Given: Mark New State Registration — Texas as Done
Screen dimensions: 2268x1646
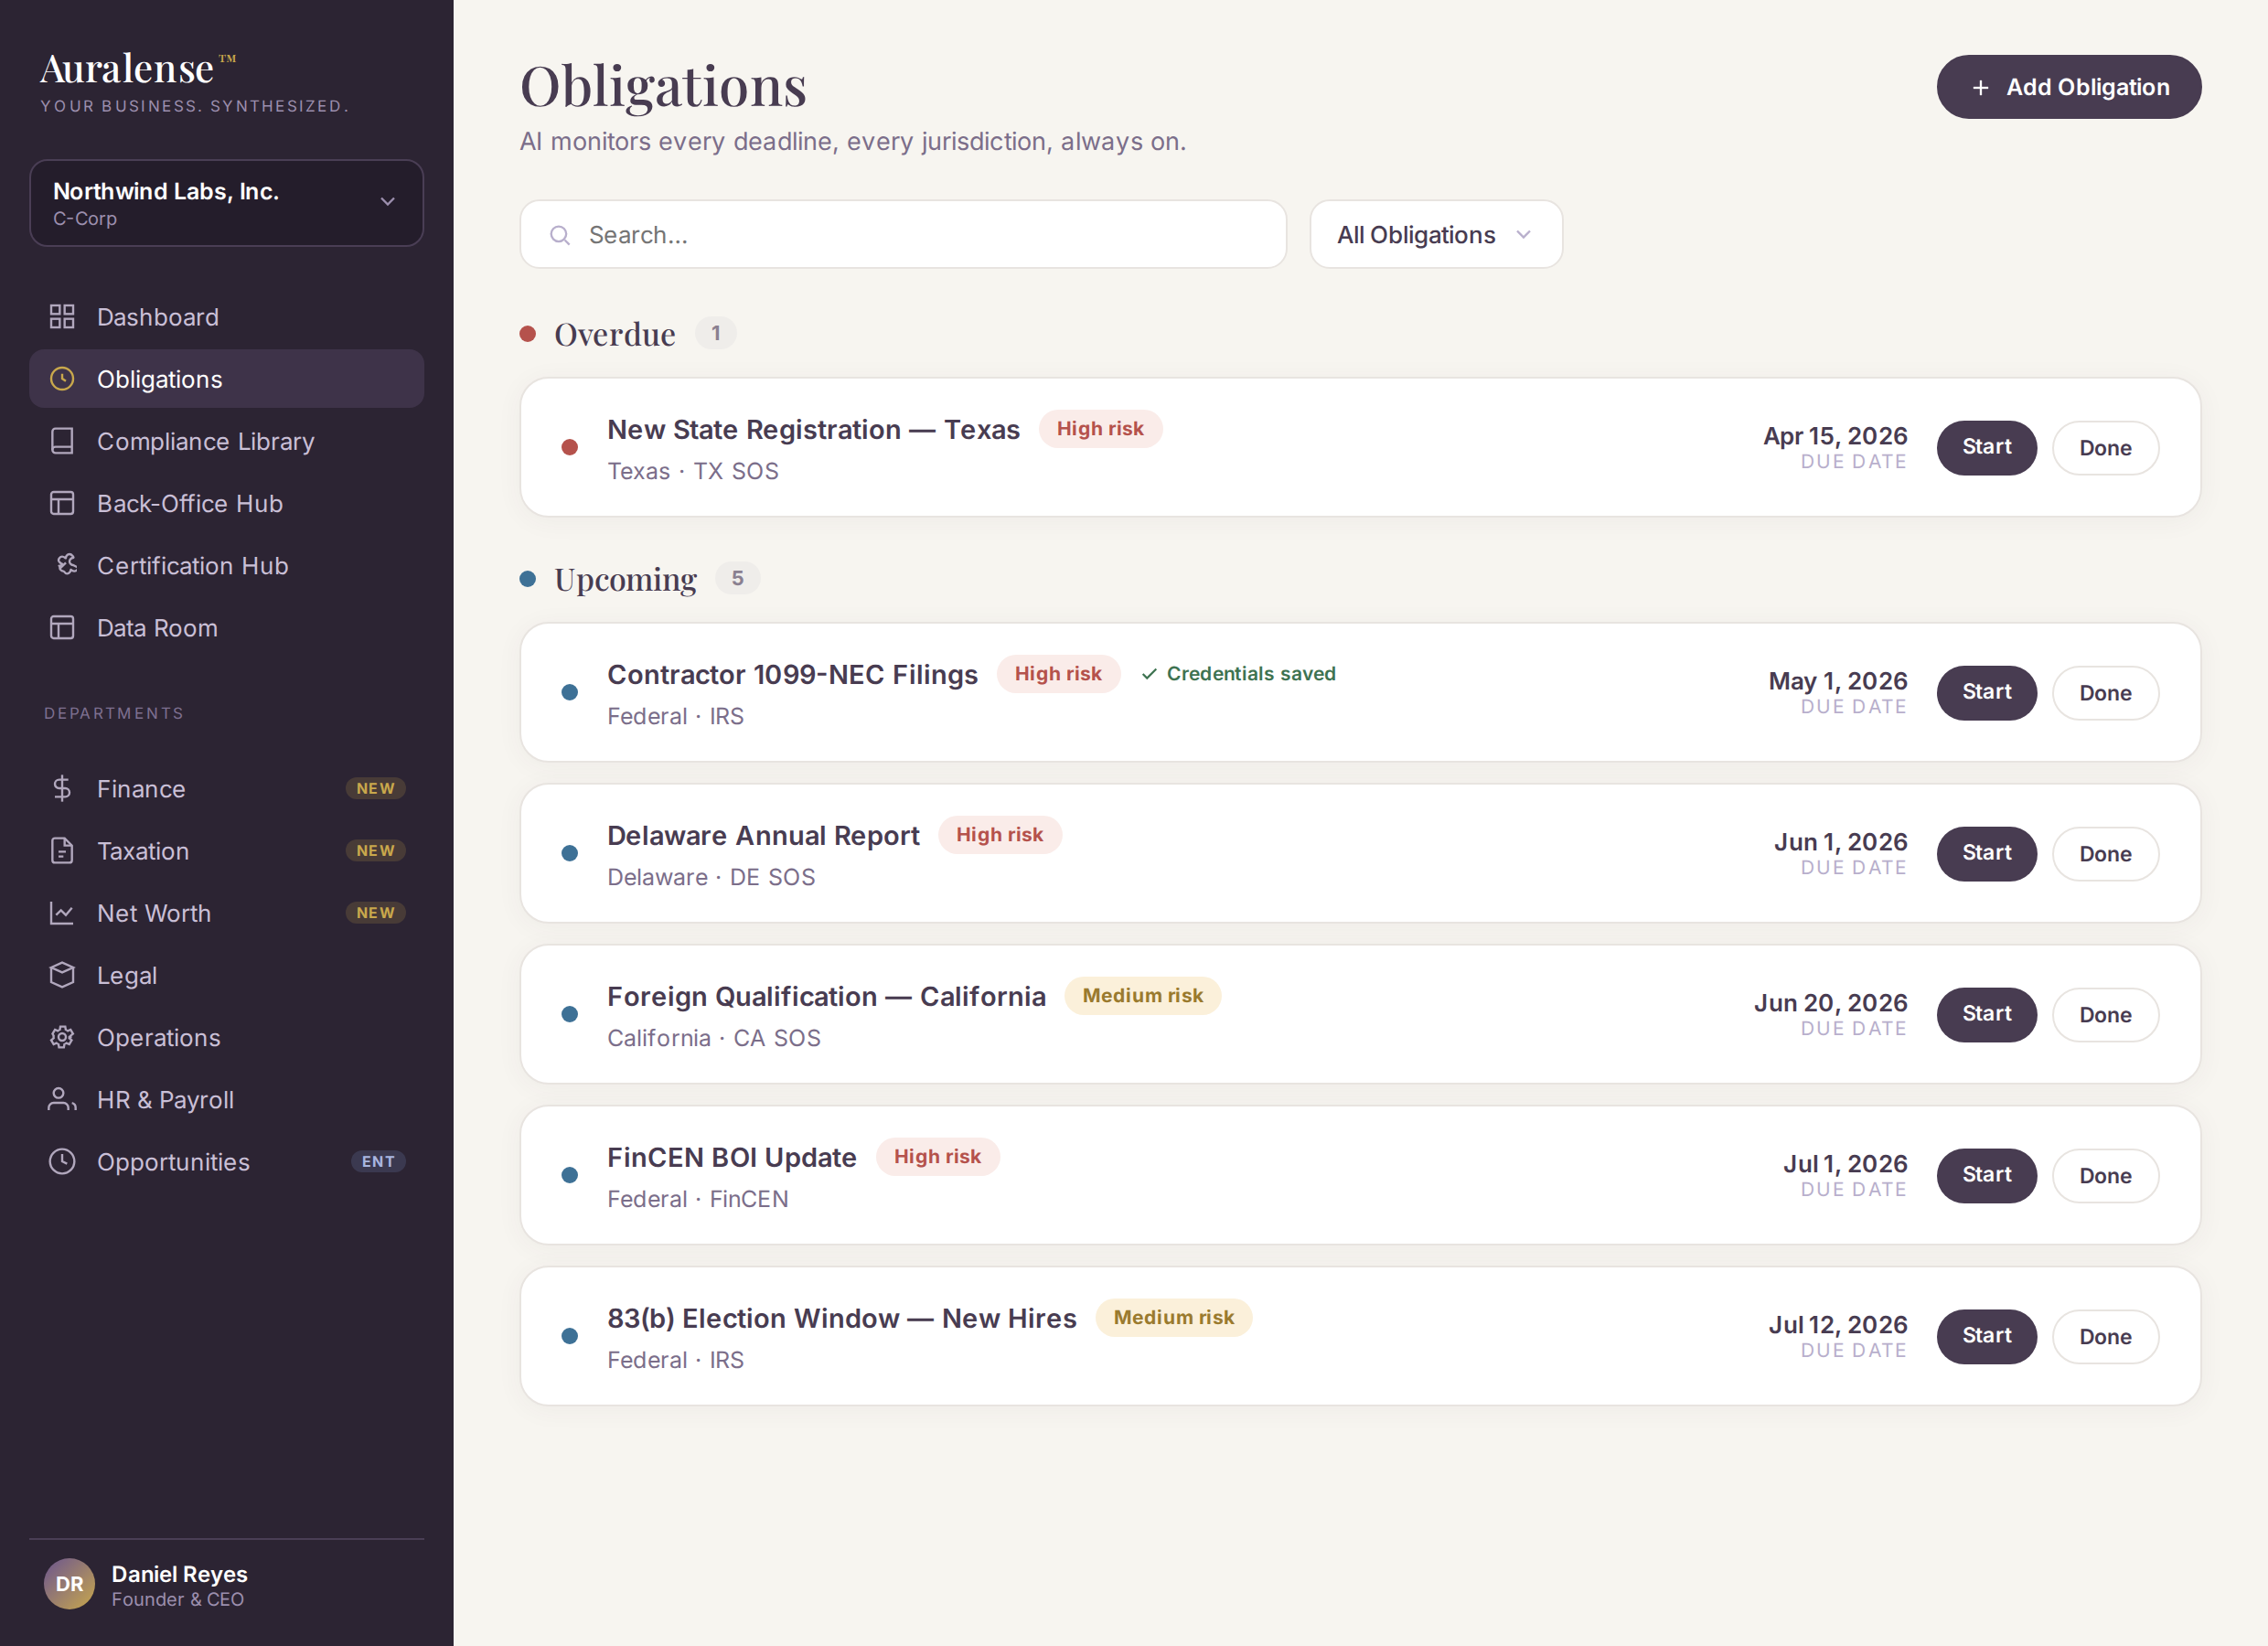Looking at the screenshot, I should (x=2105, y=447).
